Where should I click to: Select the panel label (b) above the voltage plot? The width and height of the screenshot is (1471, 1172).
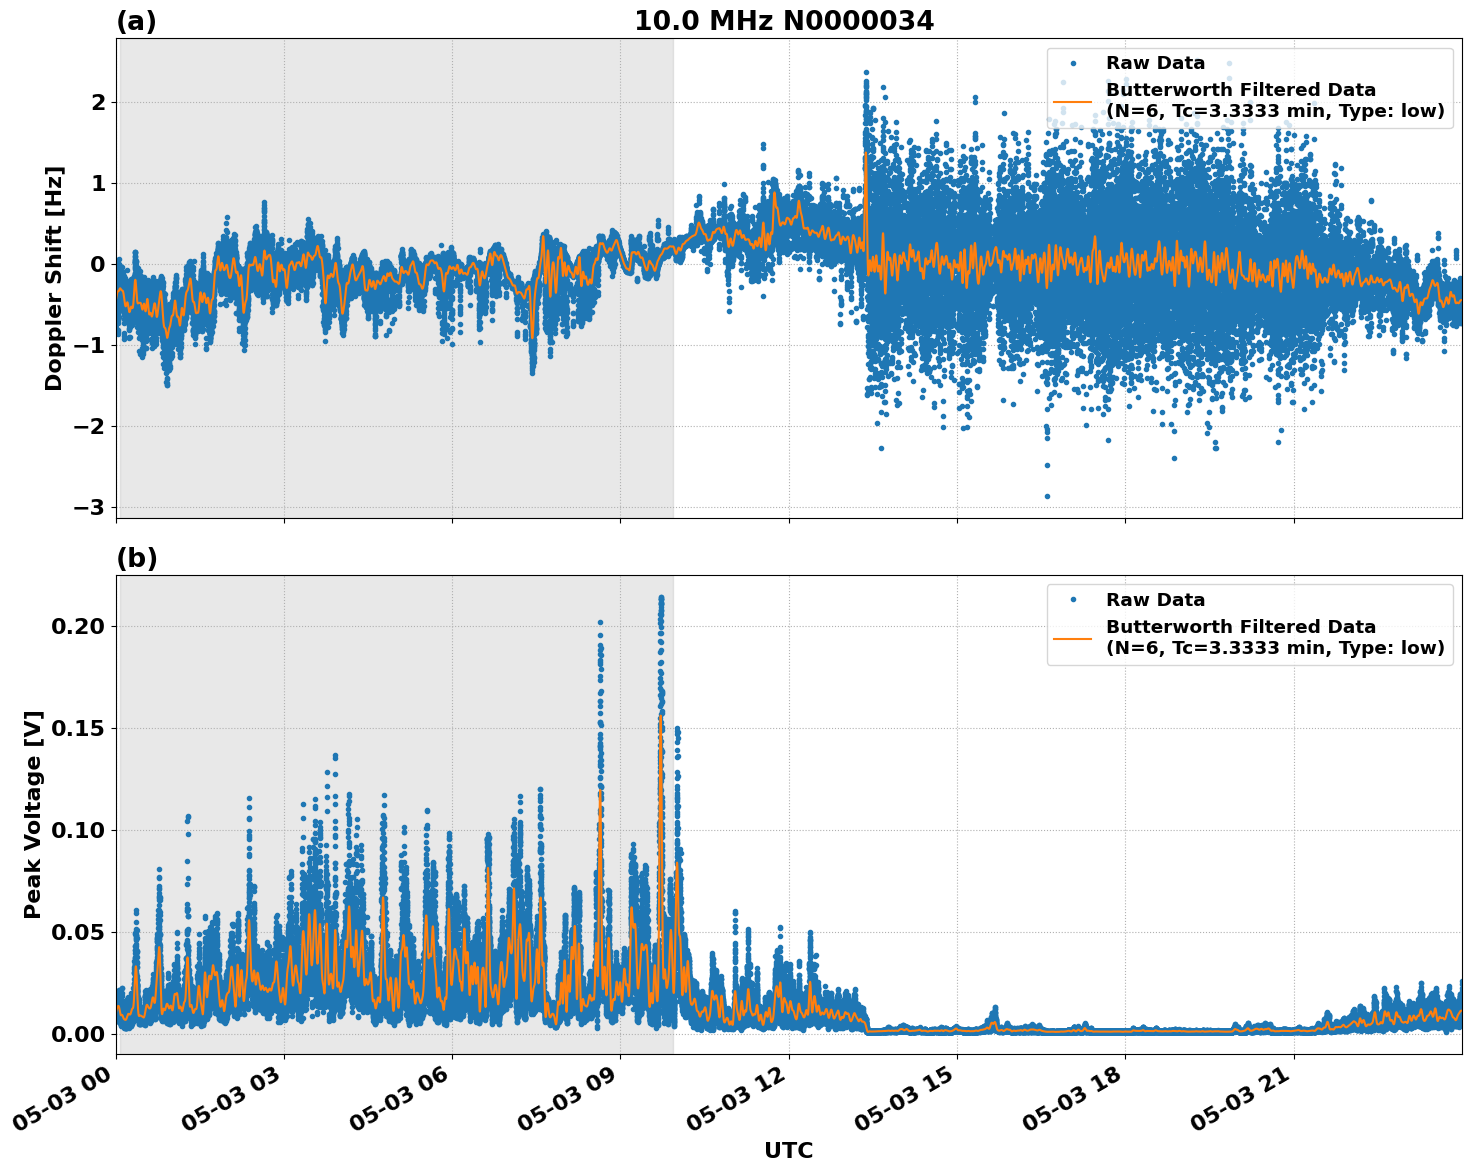138,557
